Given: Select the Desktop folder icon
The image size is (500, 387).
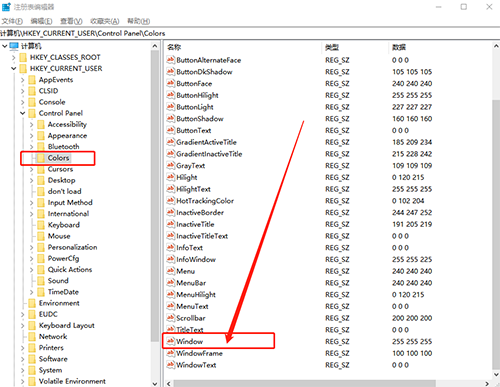Looking at the screenshot, I should (41, 180).
